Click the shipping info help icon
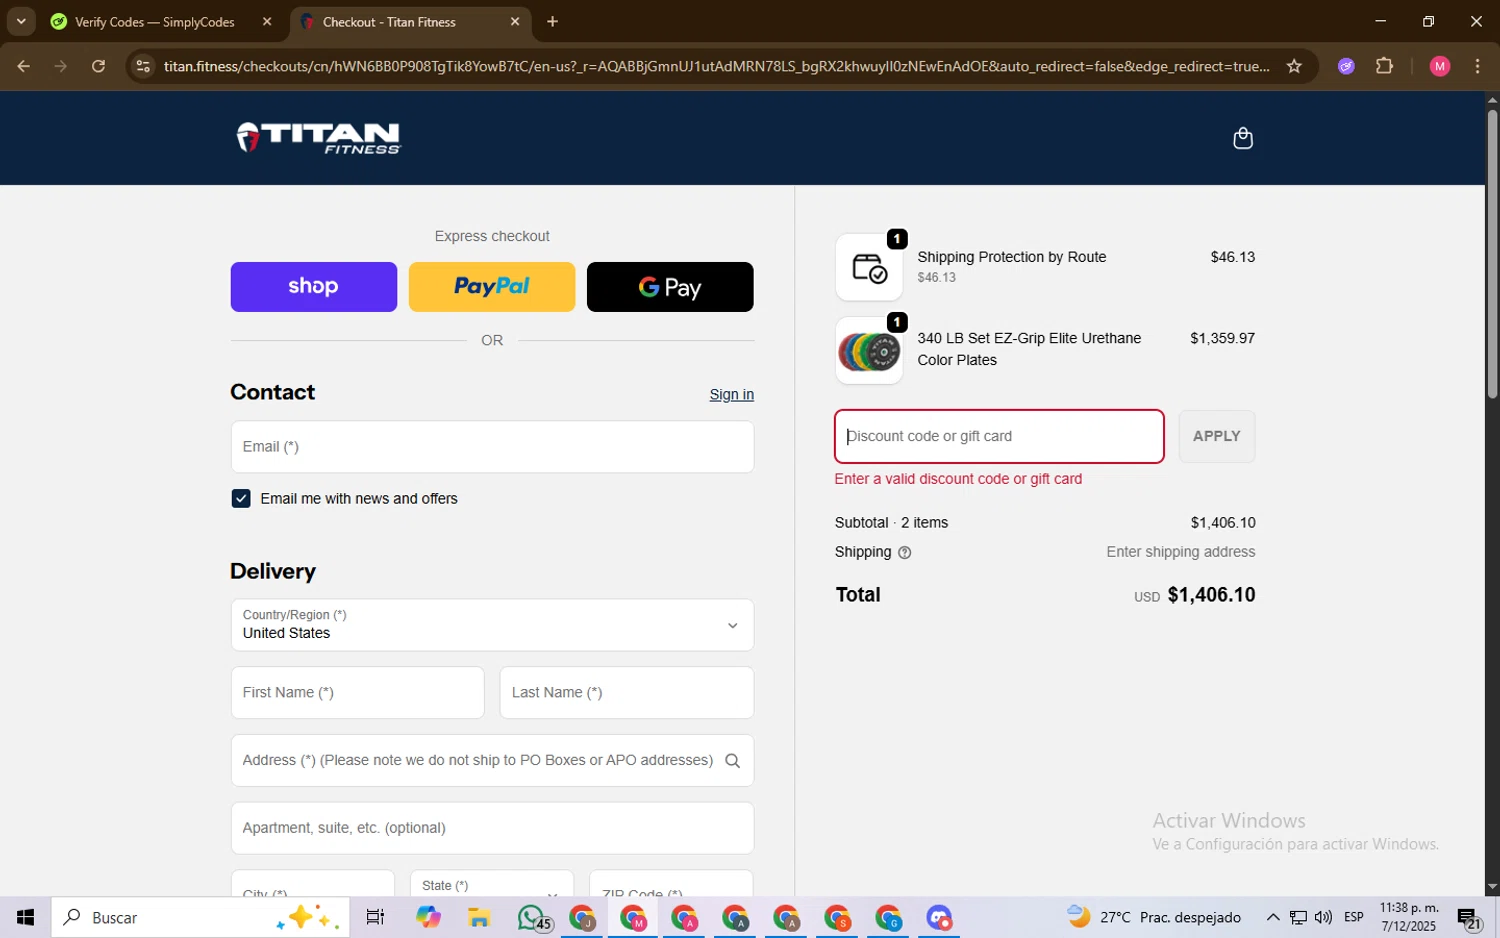 905,553
